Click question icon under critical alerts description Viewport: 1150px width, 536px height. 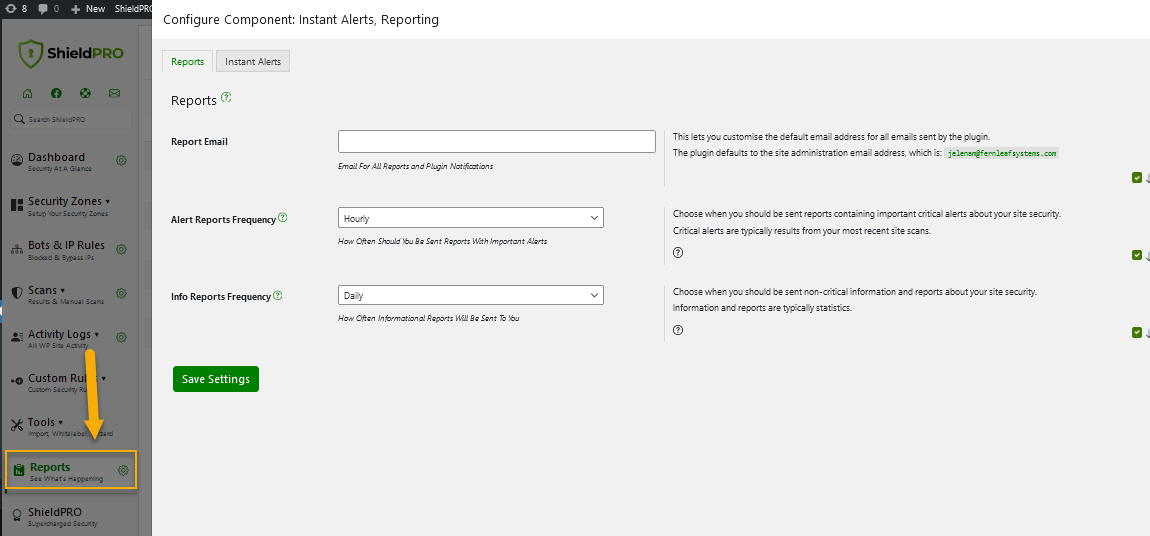tap(678, 252)
